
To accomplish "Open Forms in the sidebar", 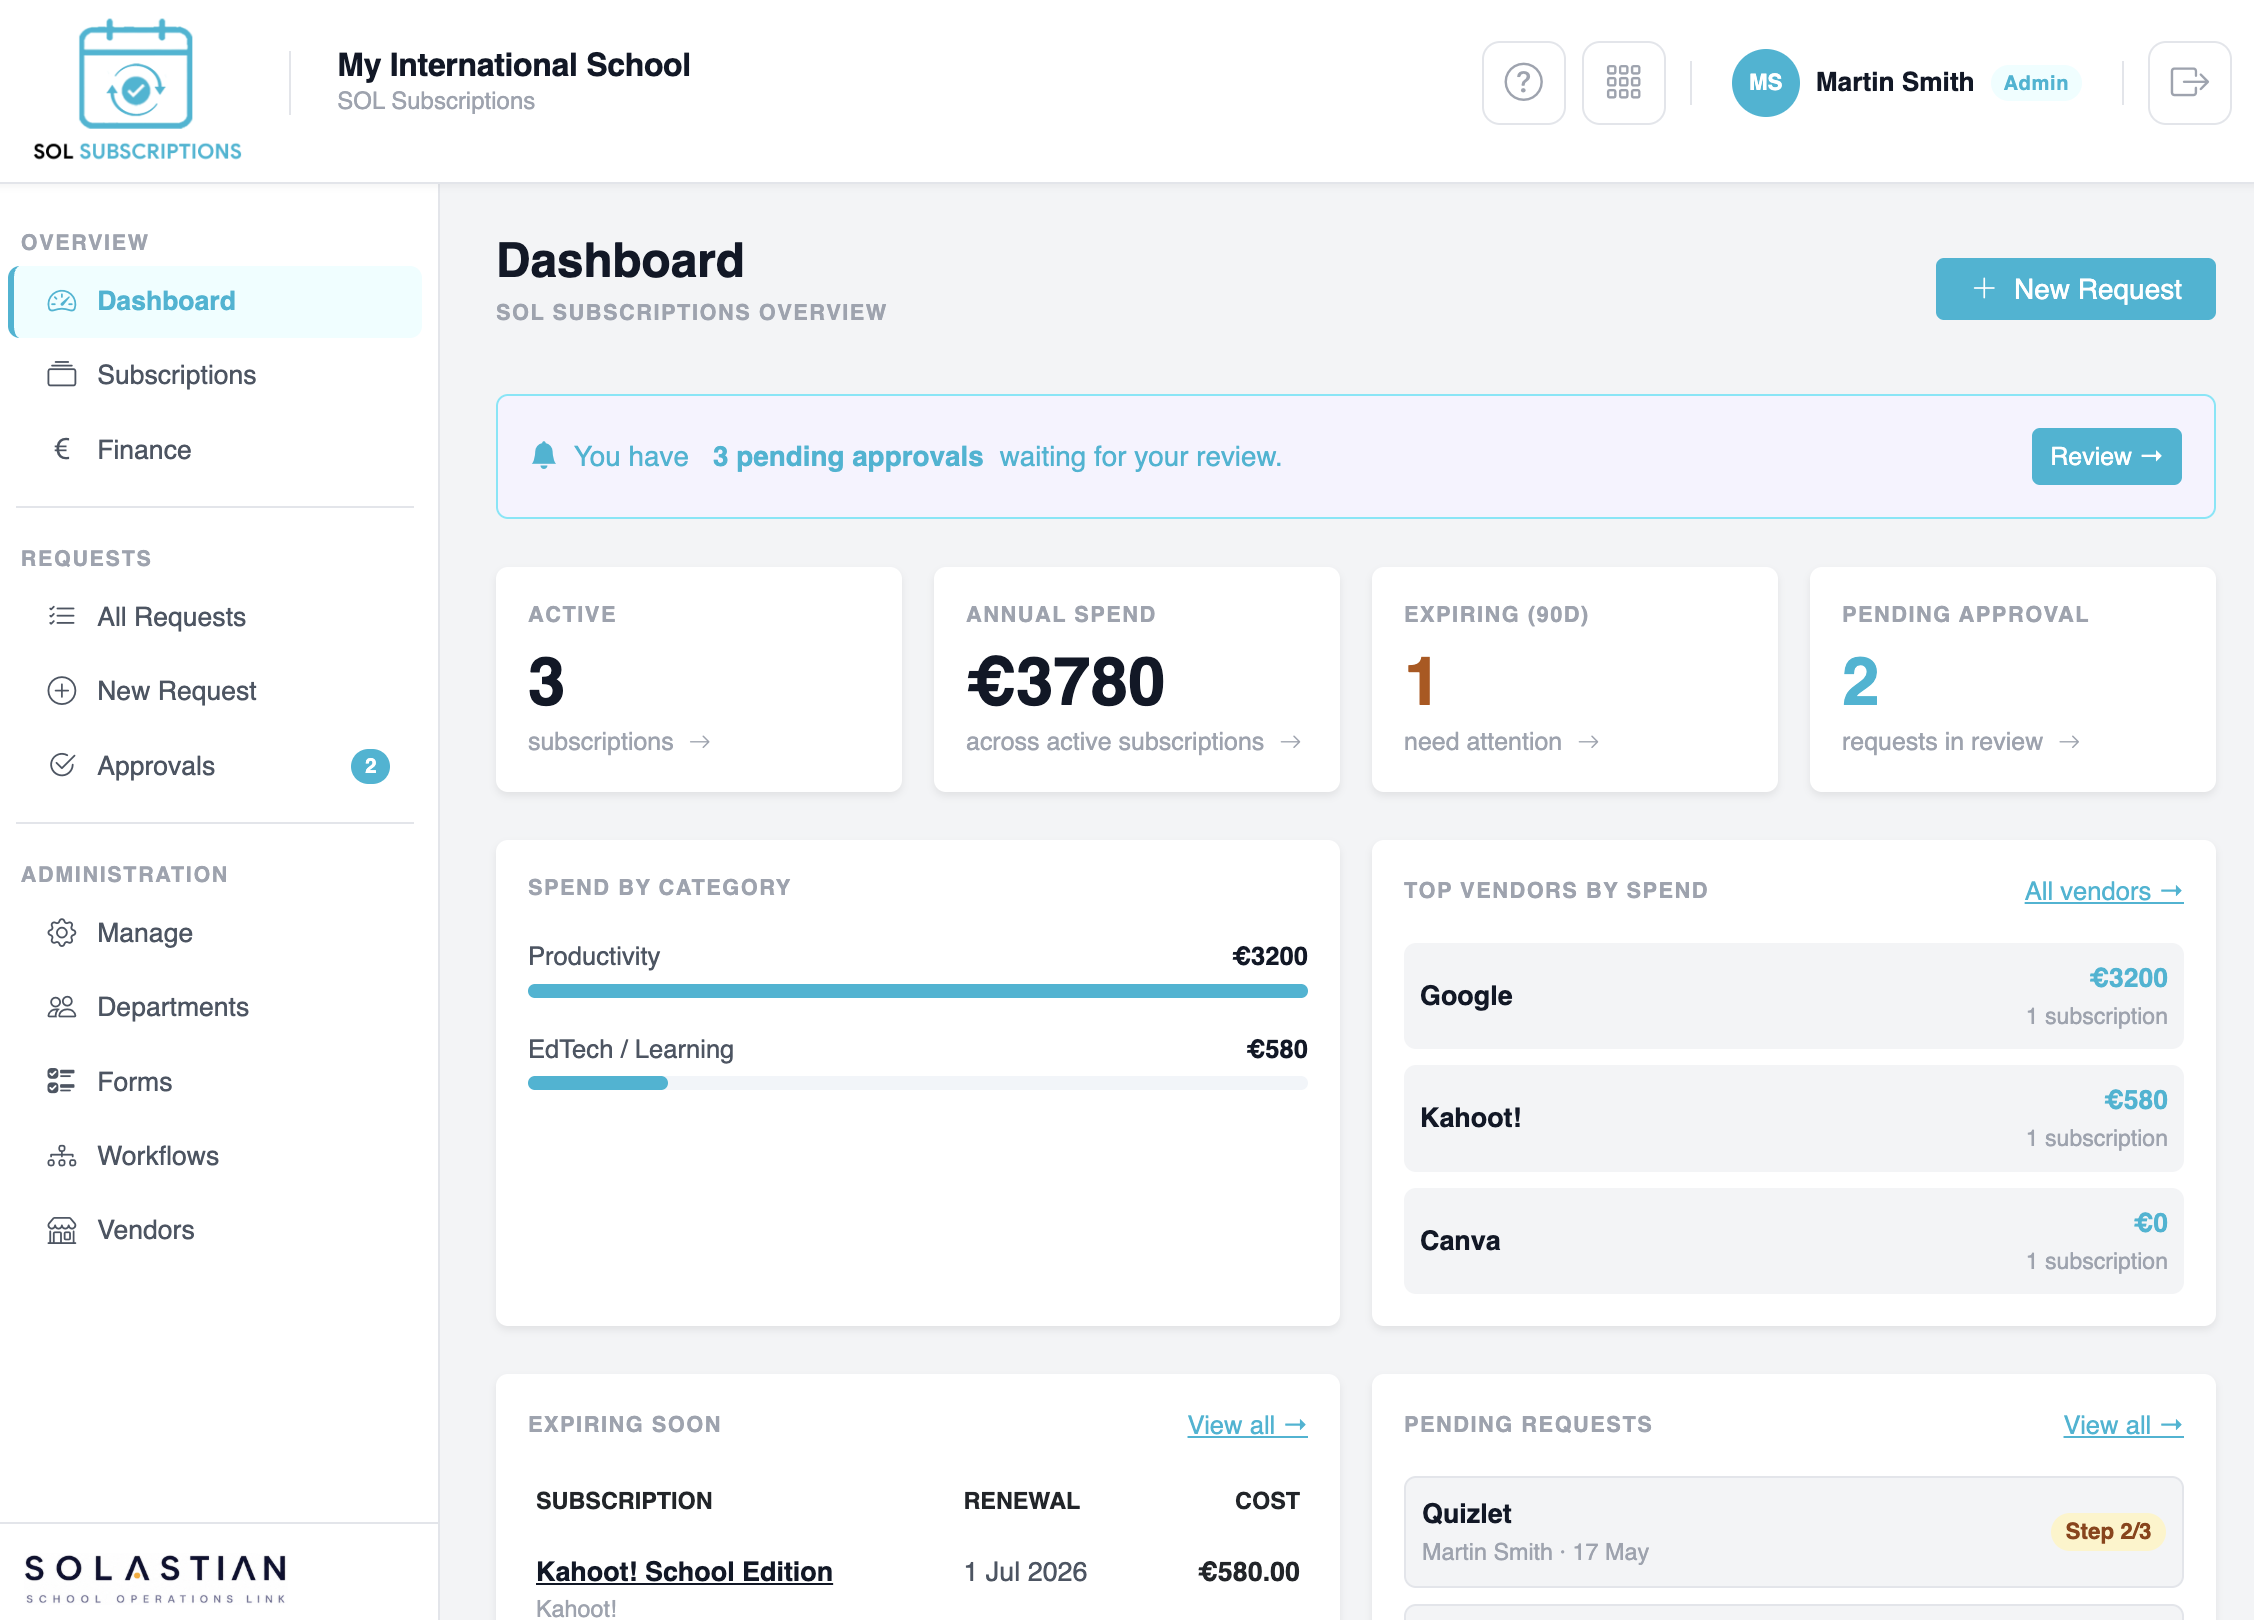I will click(215, 1082).
